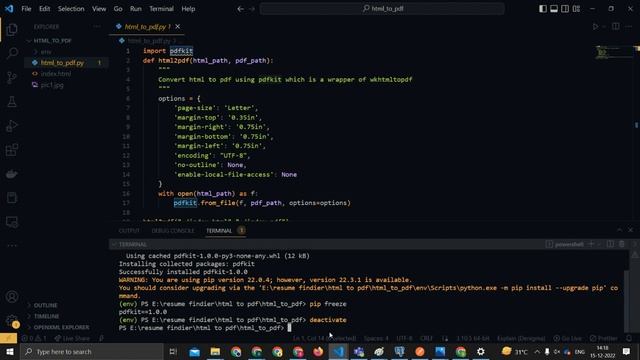This screenshot has width=640, height=360.
Task: Go back using title bar arrow
Action: tap(241, 9)
